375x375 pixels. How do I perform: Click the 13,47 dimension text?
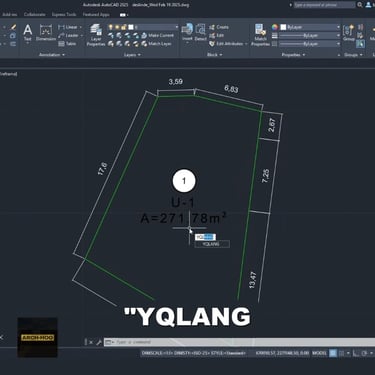[252, 280]
